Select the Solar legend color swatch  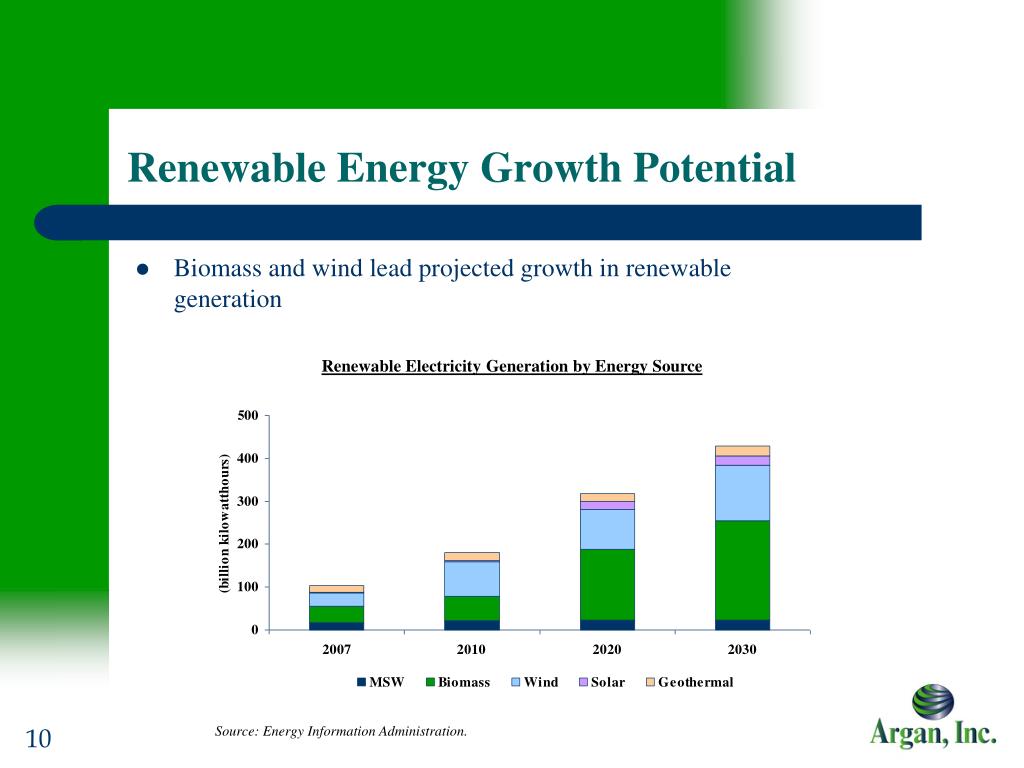click(x=583, y=682)
